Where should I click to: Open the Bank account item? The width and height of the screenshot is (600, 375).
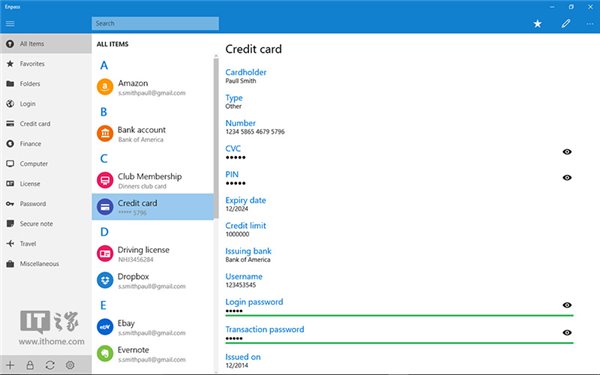click(153, 134)
